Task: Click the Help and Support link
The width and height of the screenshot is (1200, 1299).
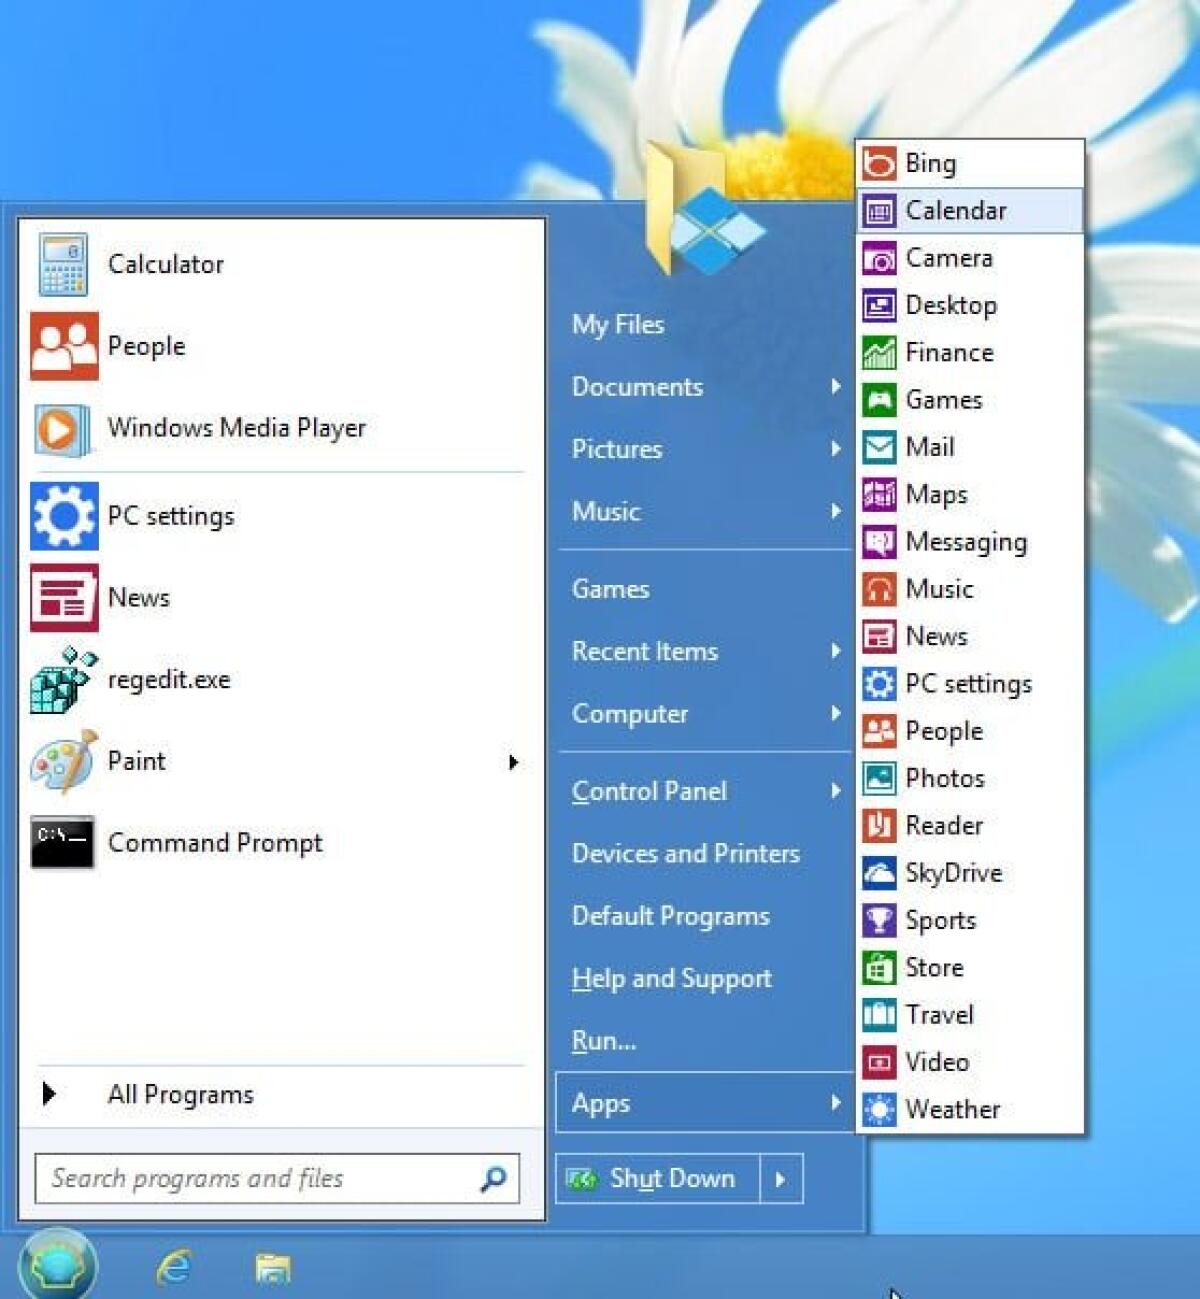Action: (671, 979)
